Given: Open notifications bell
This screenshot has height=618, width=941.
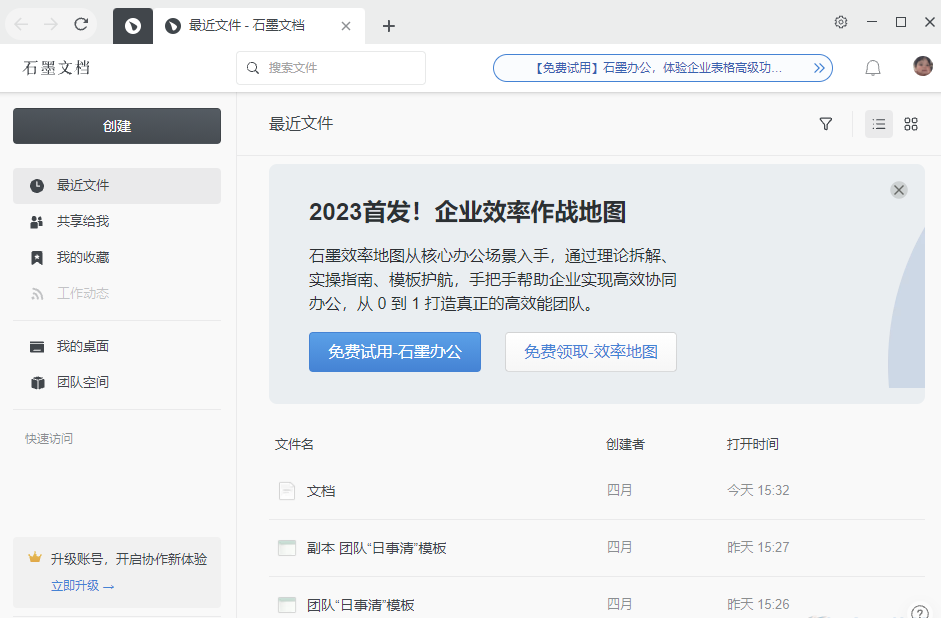Looking at the screenshot, I should click(873, 68).
